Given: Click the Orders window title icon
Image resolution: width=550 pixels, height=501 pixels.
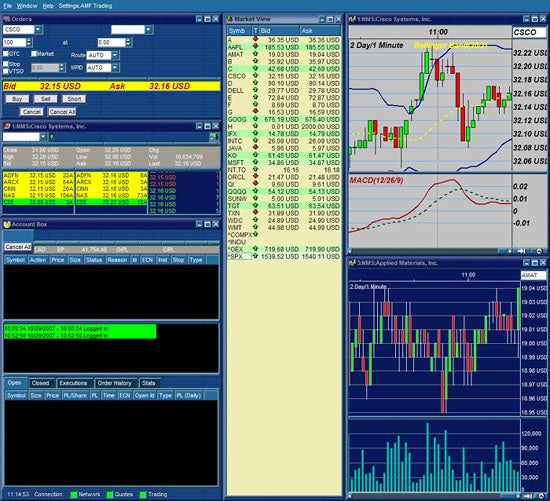Looking at the screenshot, I should (7, 19).
